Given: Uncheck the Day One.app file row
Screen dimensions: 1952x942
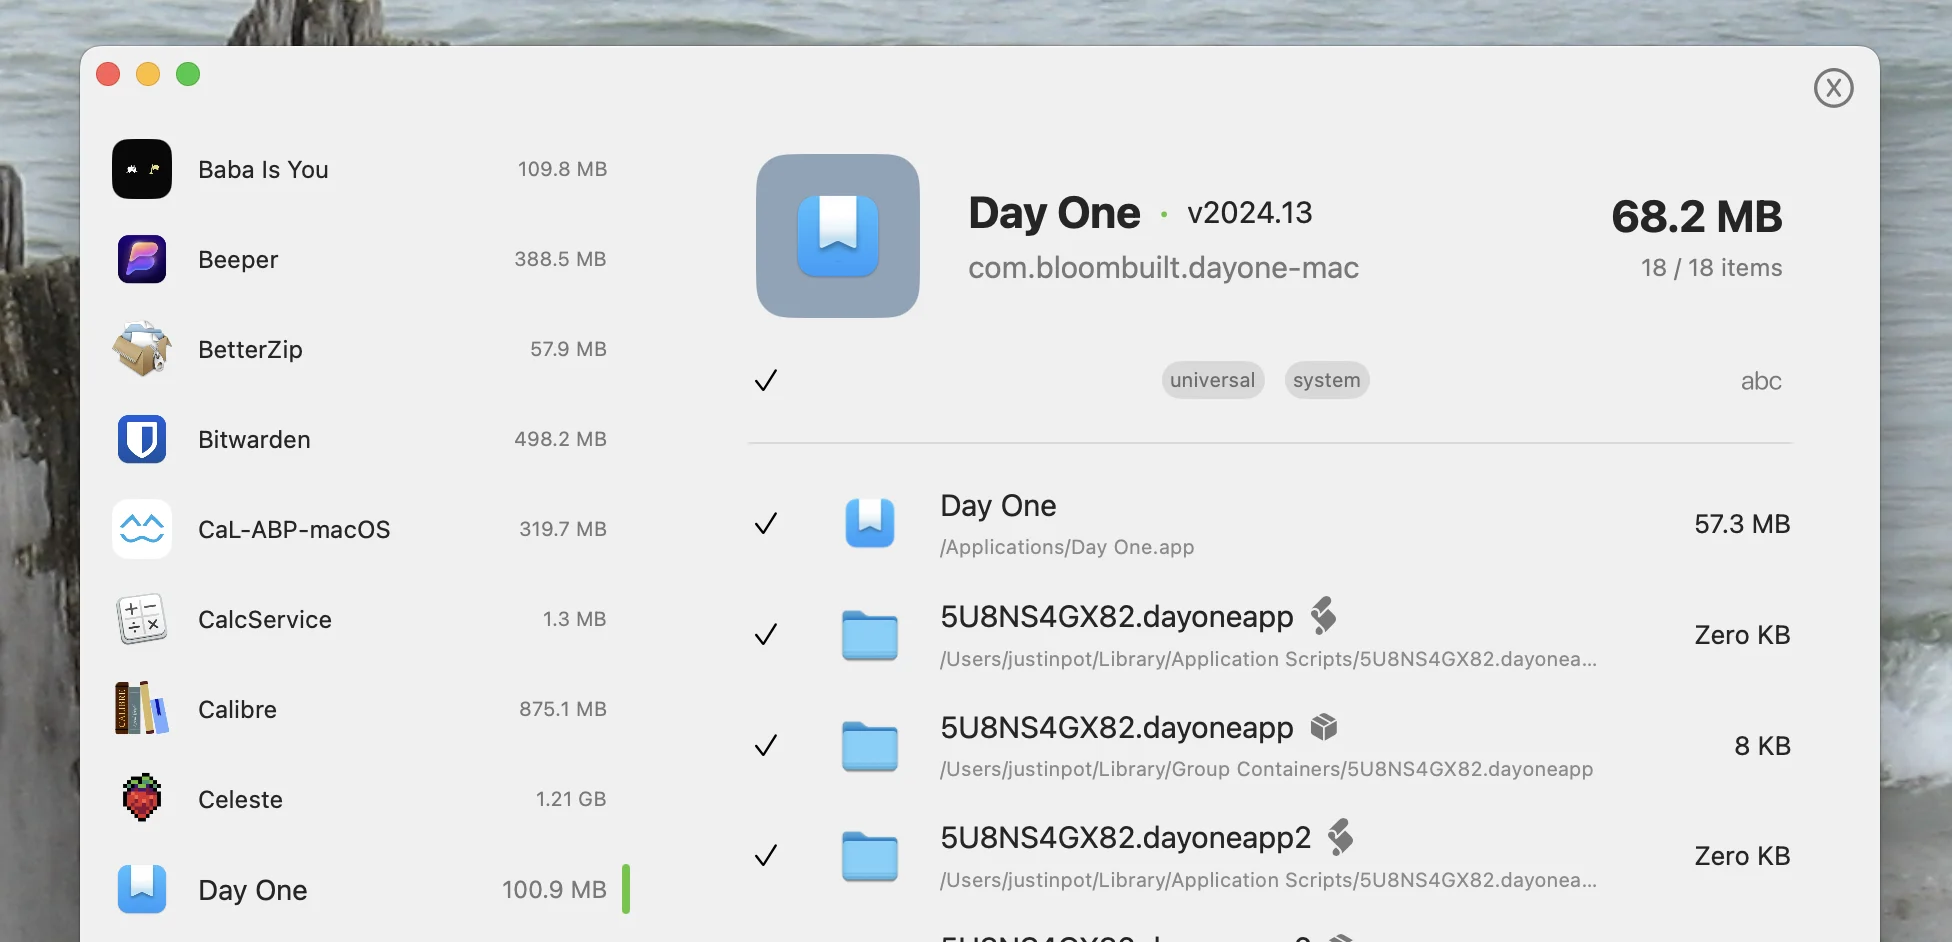Looking at the screenshot, I should pyautogui.click(x=766, y=524).
